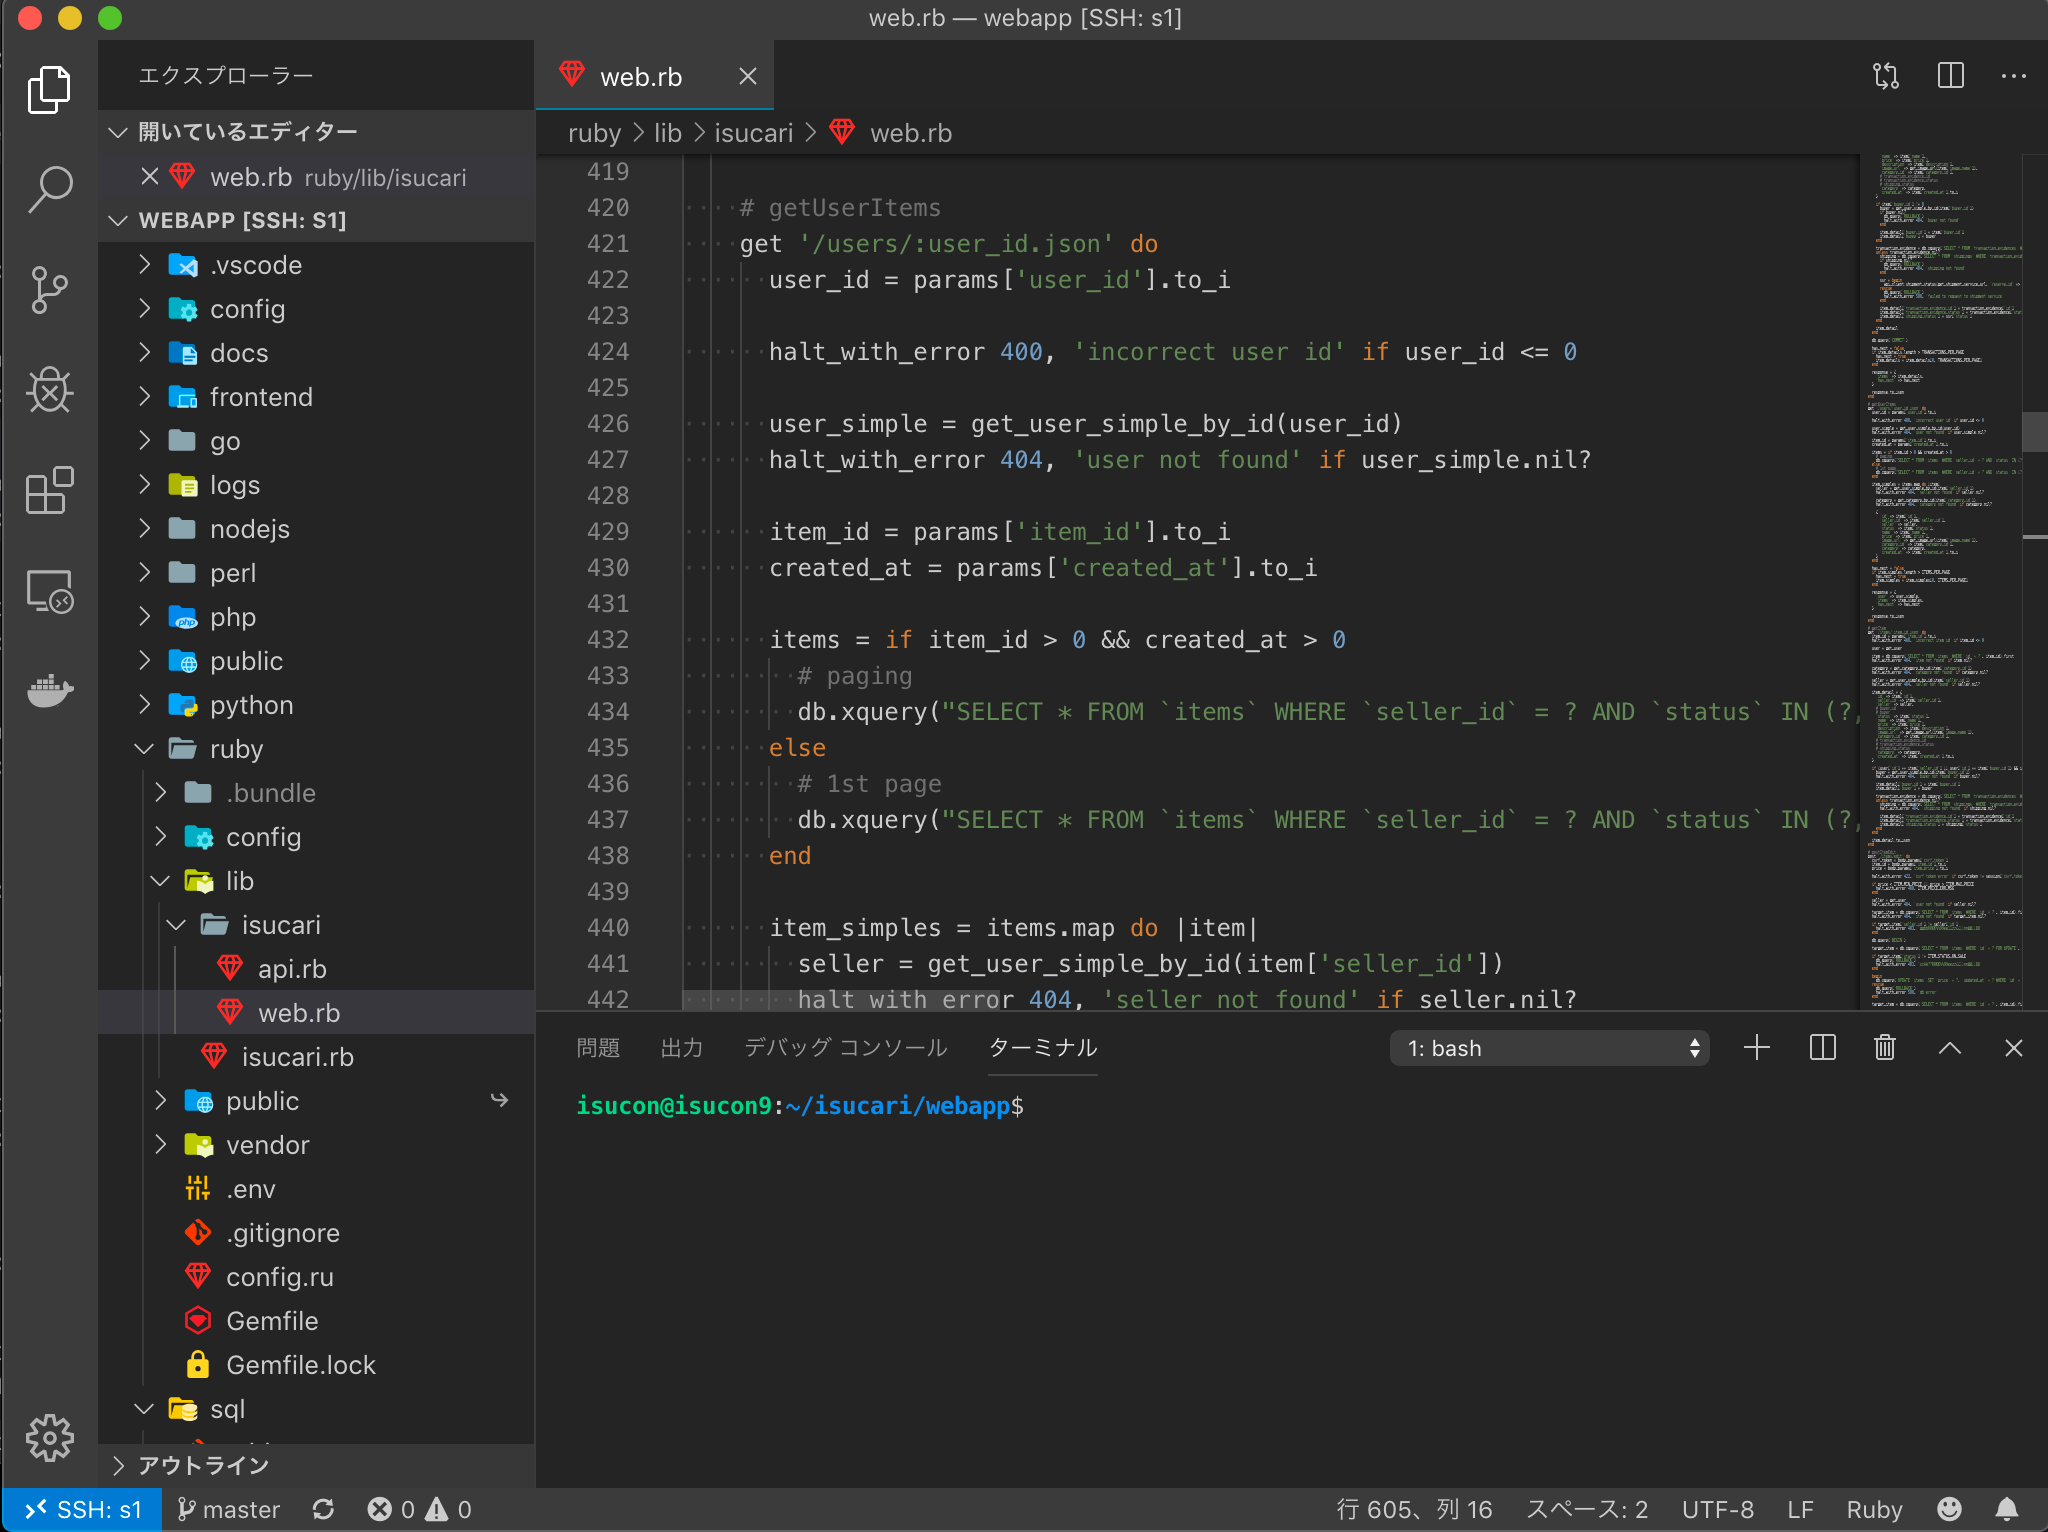Screen dimensions: 2048x1532
Task: Kill the terminal using the trash icon
Action: pos(1884,1048)
